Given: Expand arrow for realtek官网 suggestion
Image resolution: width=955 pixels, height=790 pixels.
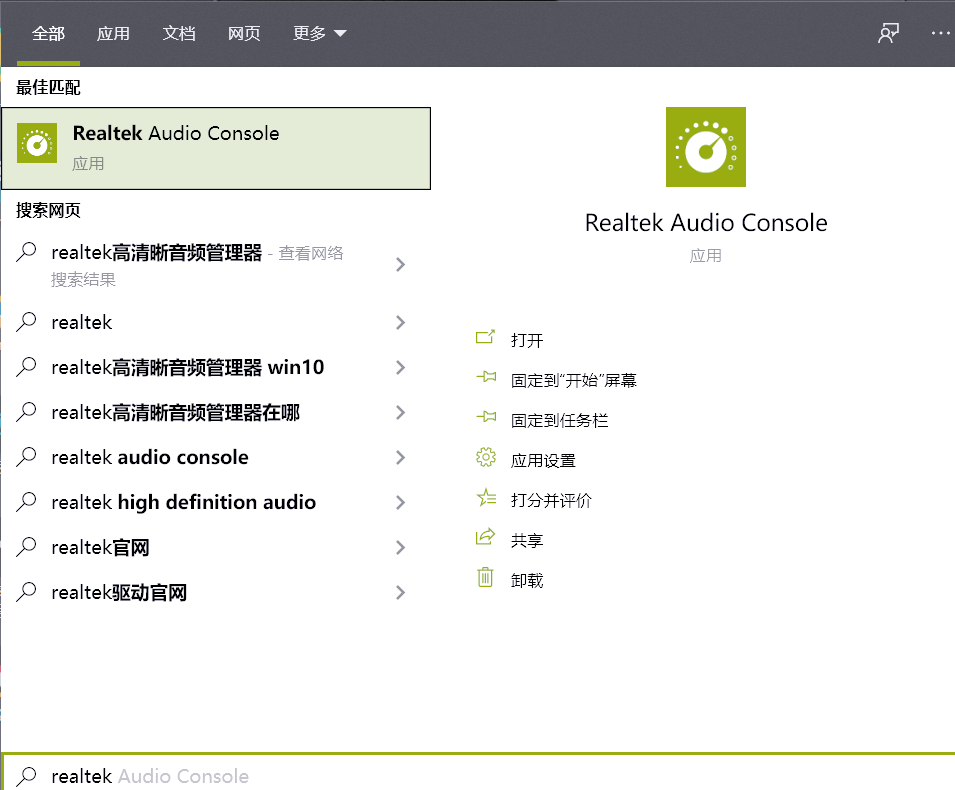Looking at the screenshot, I should click(x=400, y=548).
